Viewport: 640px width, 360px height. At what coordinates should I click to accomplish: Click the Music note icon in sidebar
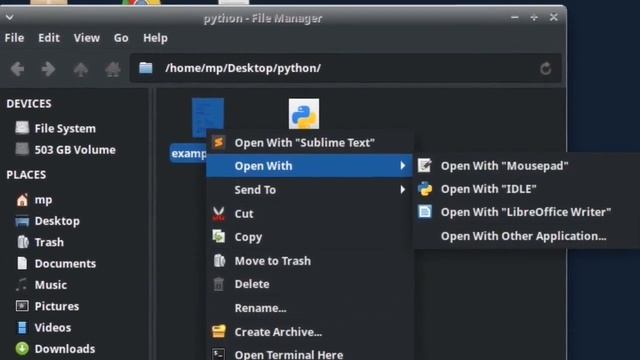22,284
